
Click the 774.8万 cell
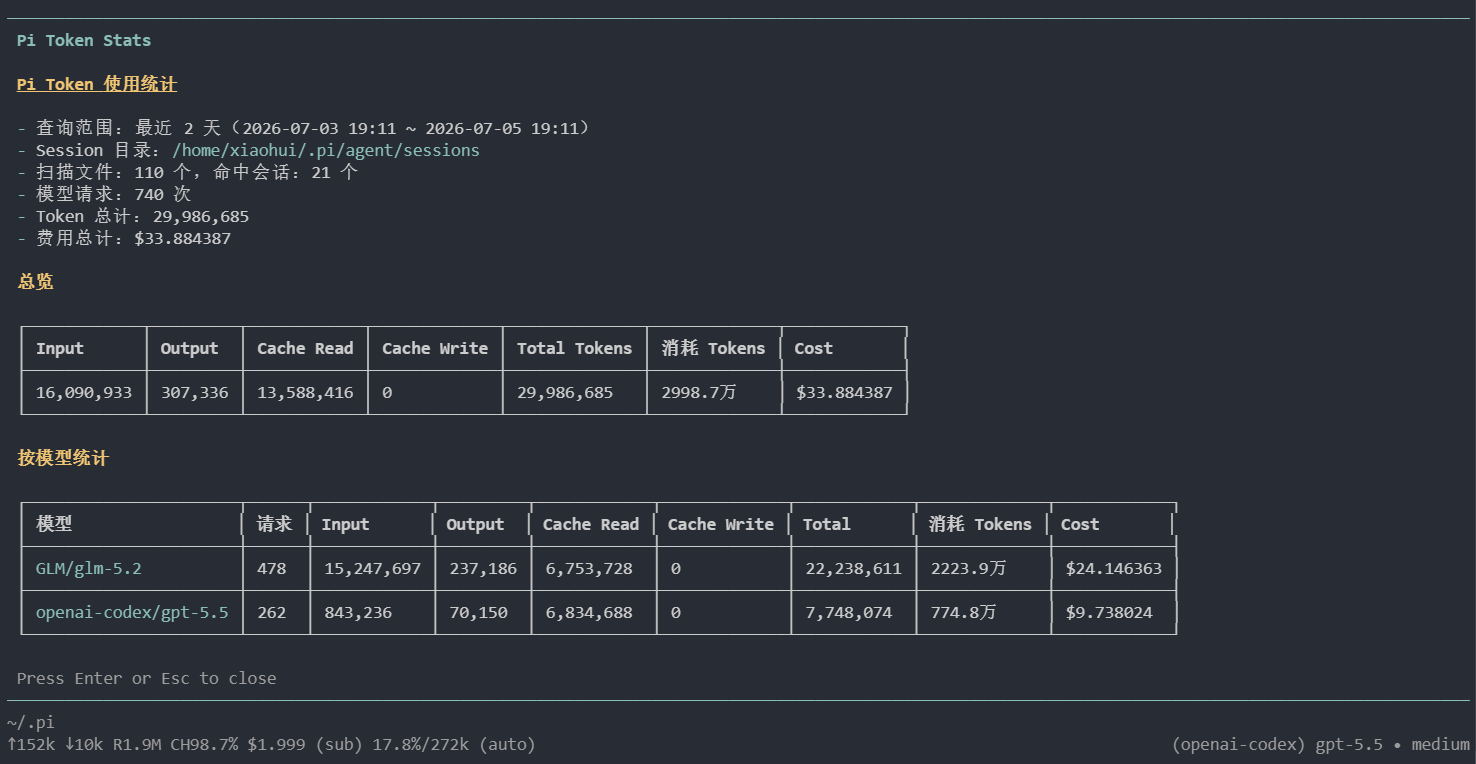(963, 613)
